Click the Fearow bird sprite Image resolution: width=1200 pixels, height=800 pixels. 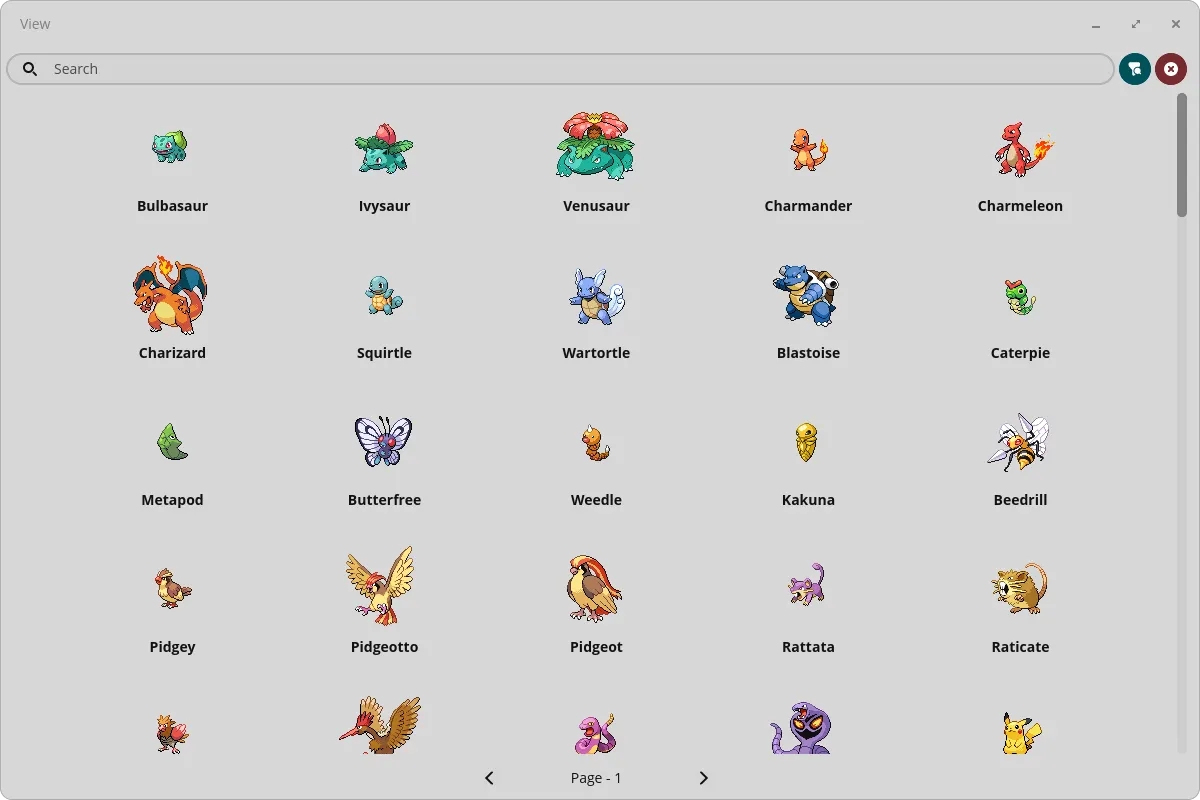[380, 725]
